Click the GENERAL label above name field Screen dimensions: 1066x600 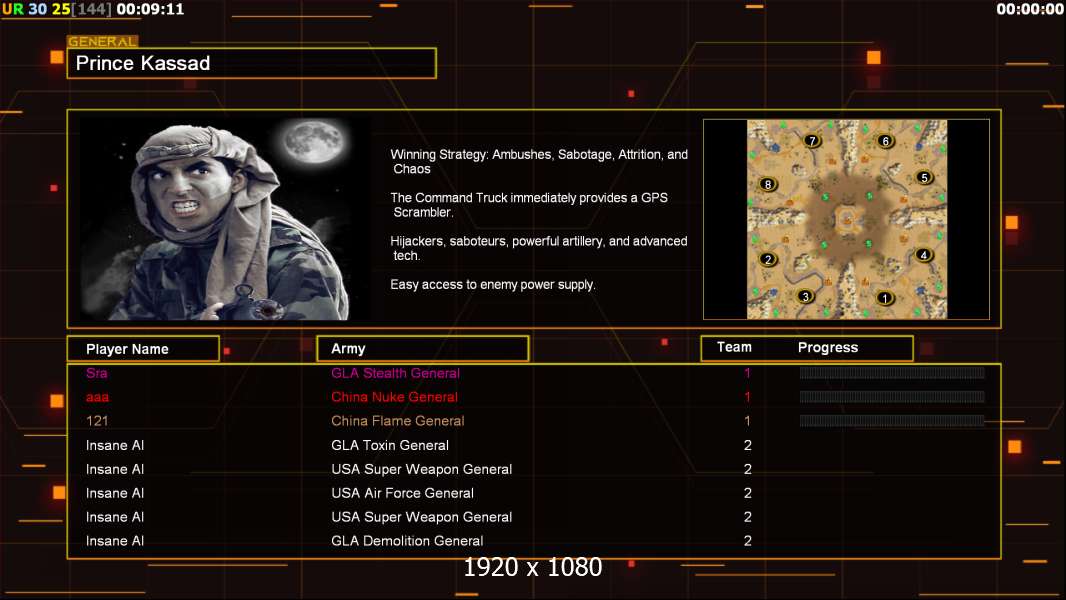[x=103, y=41]
